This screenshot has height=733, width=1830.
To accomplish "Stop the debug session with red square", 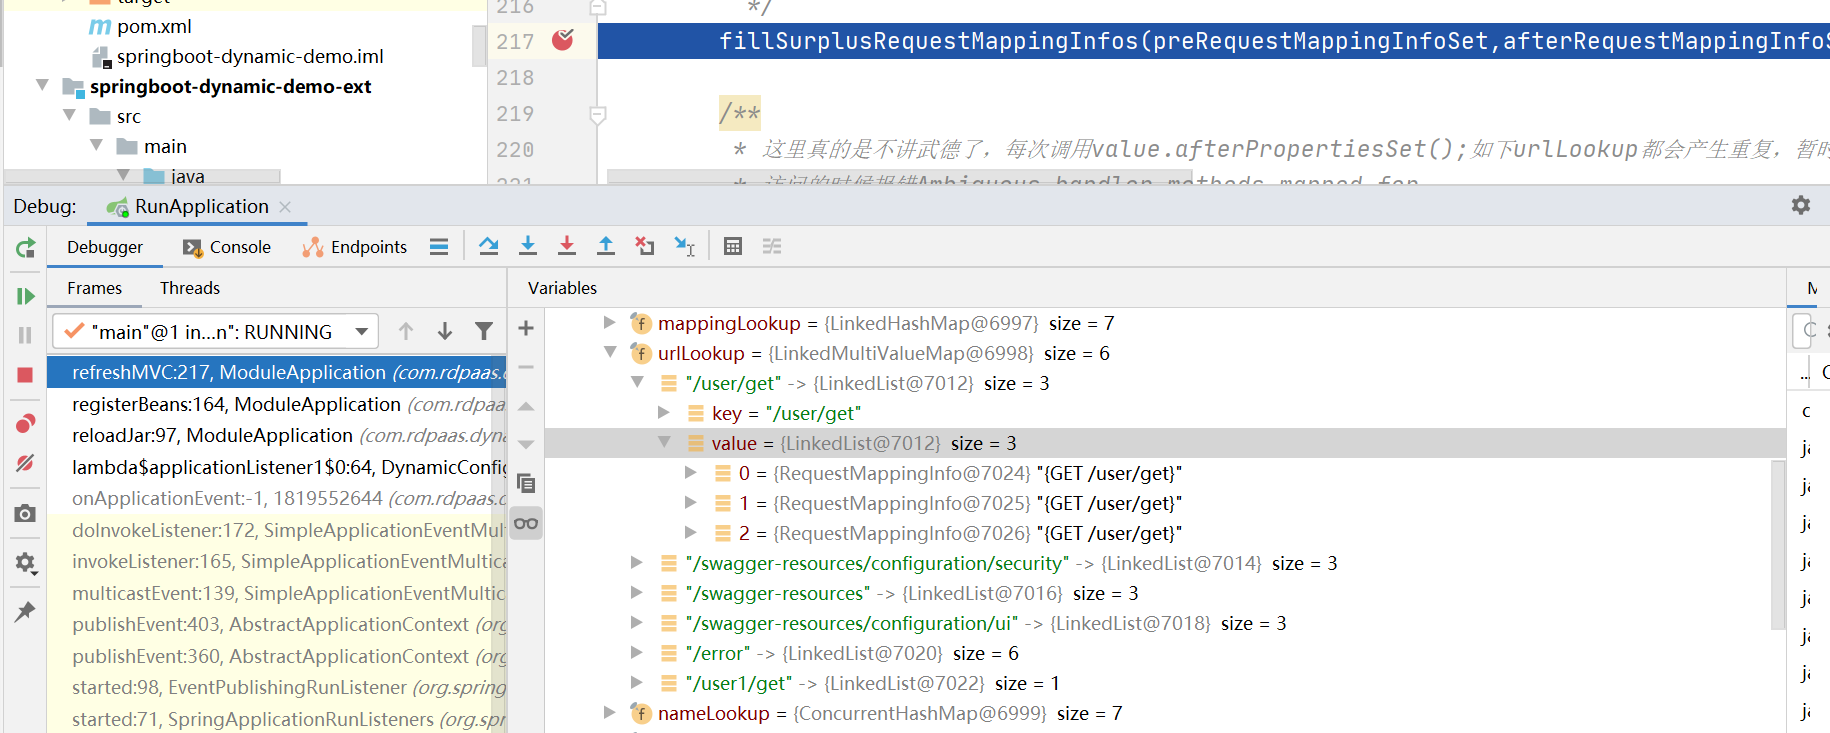I will [x=25, y=375].
